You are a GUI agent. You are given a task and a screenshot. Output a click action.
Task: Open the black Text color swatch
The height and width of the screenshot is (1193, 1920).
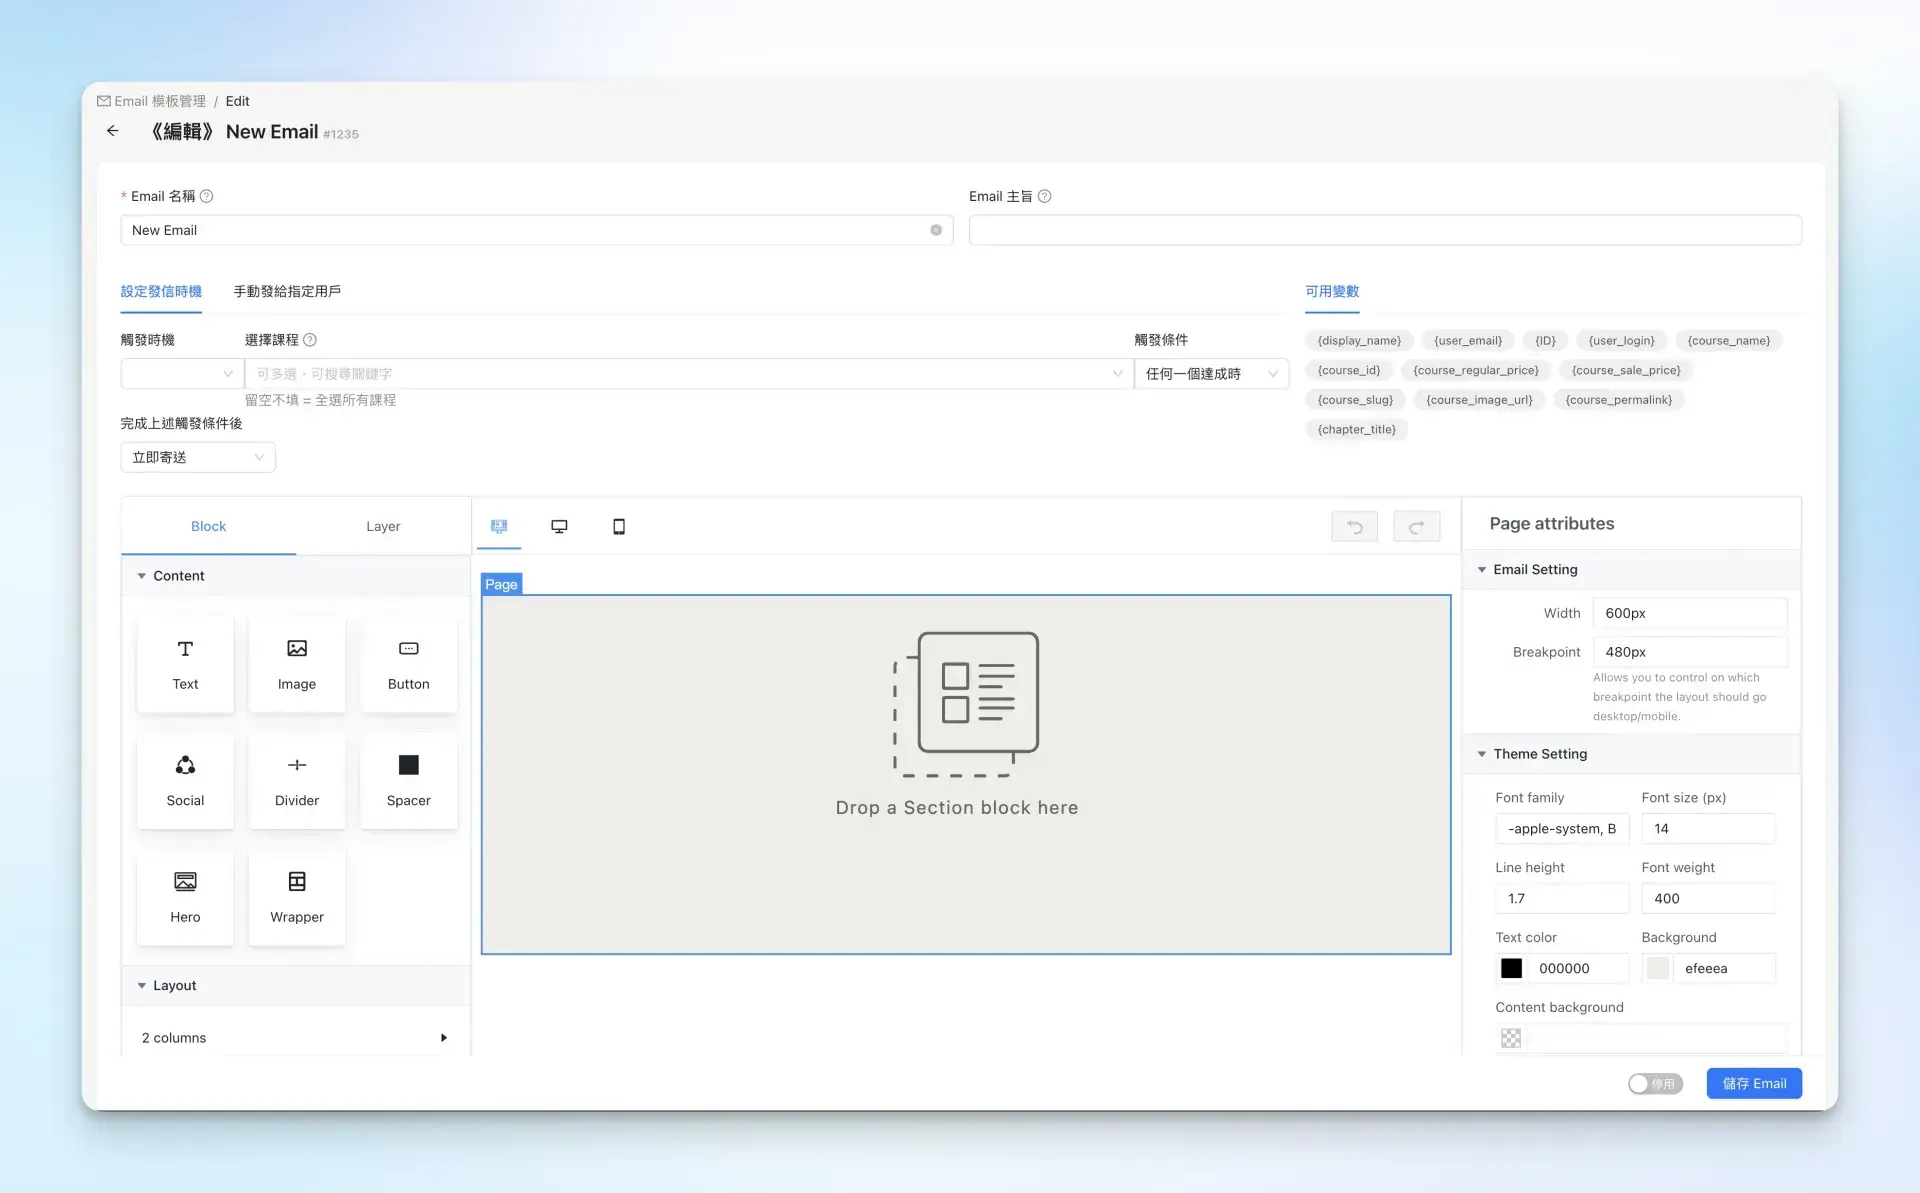(x=1511, y=968)
